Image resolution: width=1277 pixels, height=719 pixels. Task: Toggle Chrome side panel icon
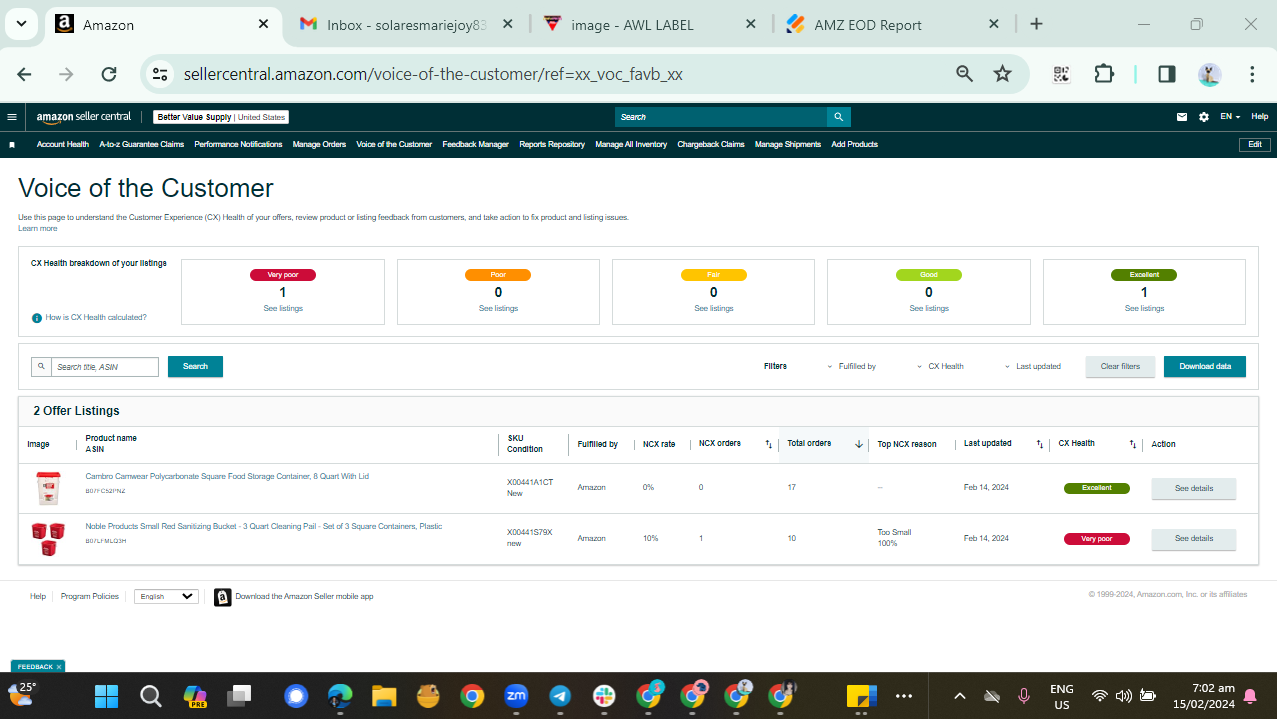pos(1167,74)
